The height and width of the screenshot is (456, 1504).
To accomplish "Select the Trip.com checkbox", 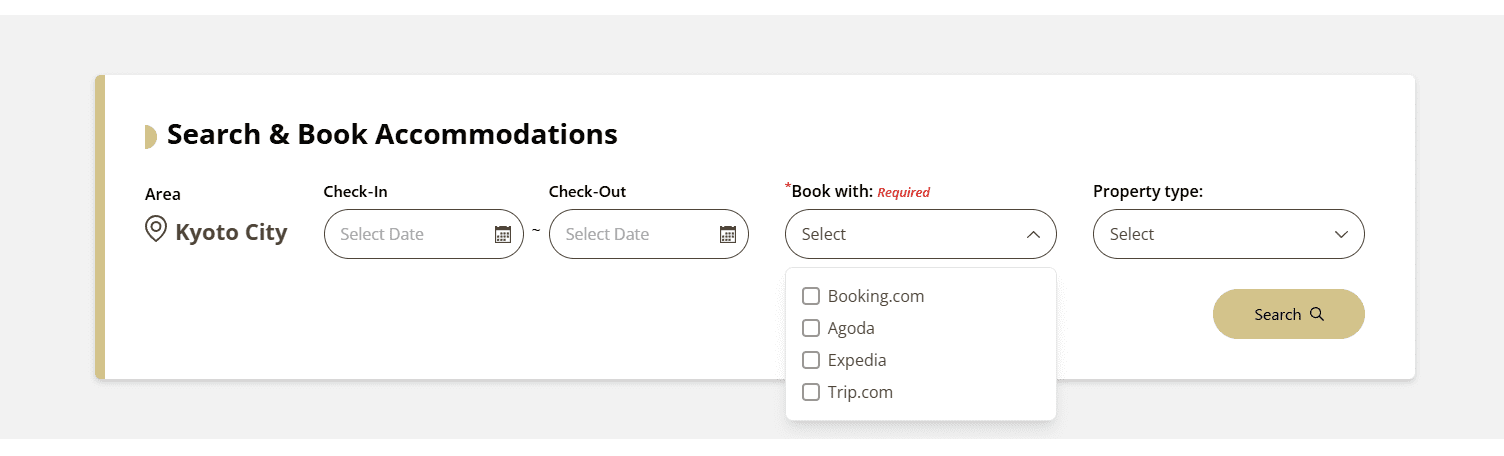I will pos(811,392).
